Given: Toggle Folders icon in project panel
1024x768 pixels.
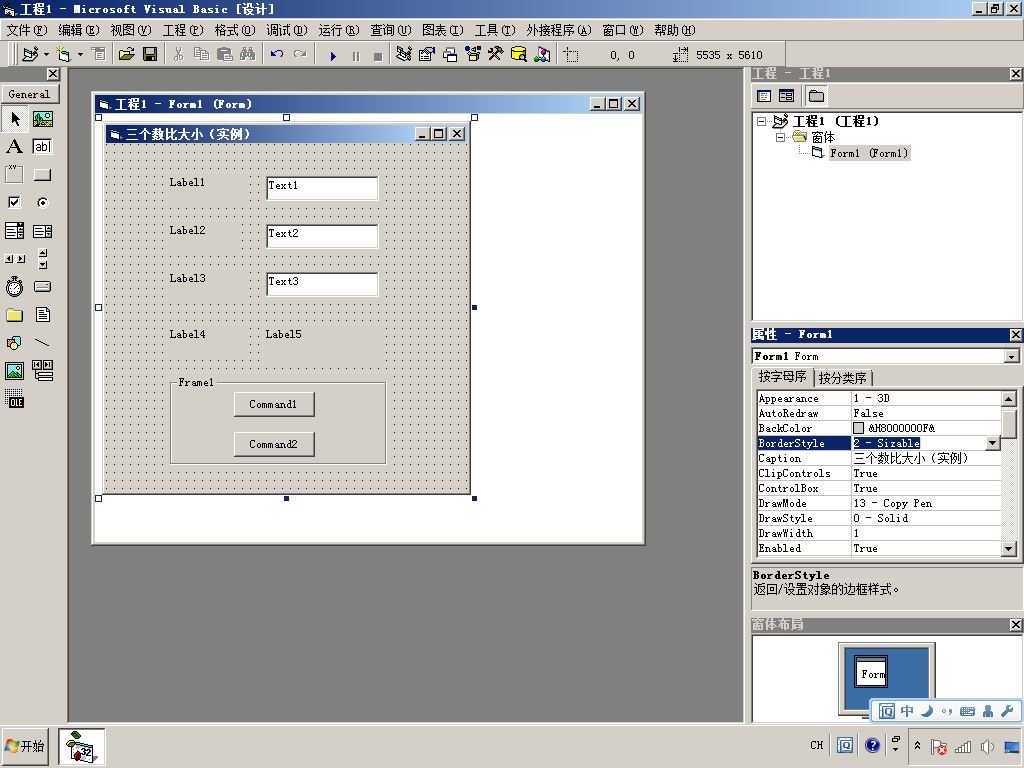Looking at the screenshot, I should [x=816, y=96].
